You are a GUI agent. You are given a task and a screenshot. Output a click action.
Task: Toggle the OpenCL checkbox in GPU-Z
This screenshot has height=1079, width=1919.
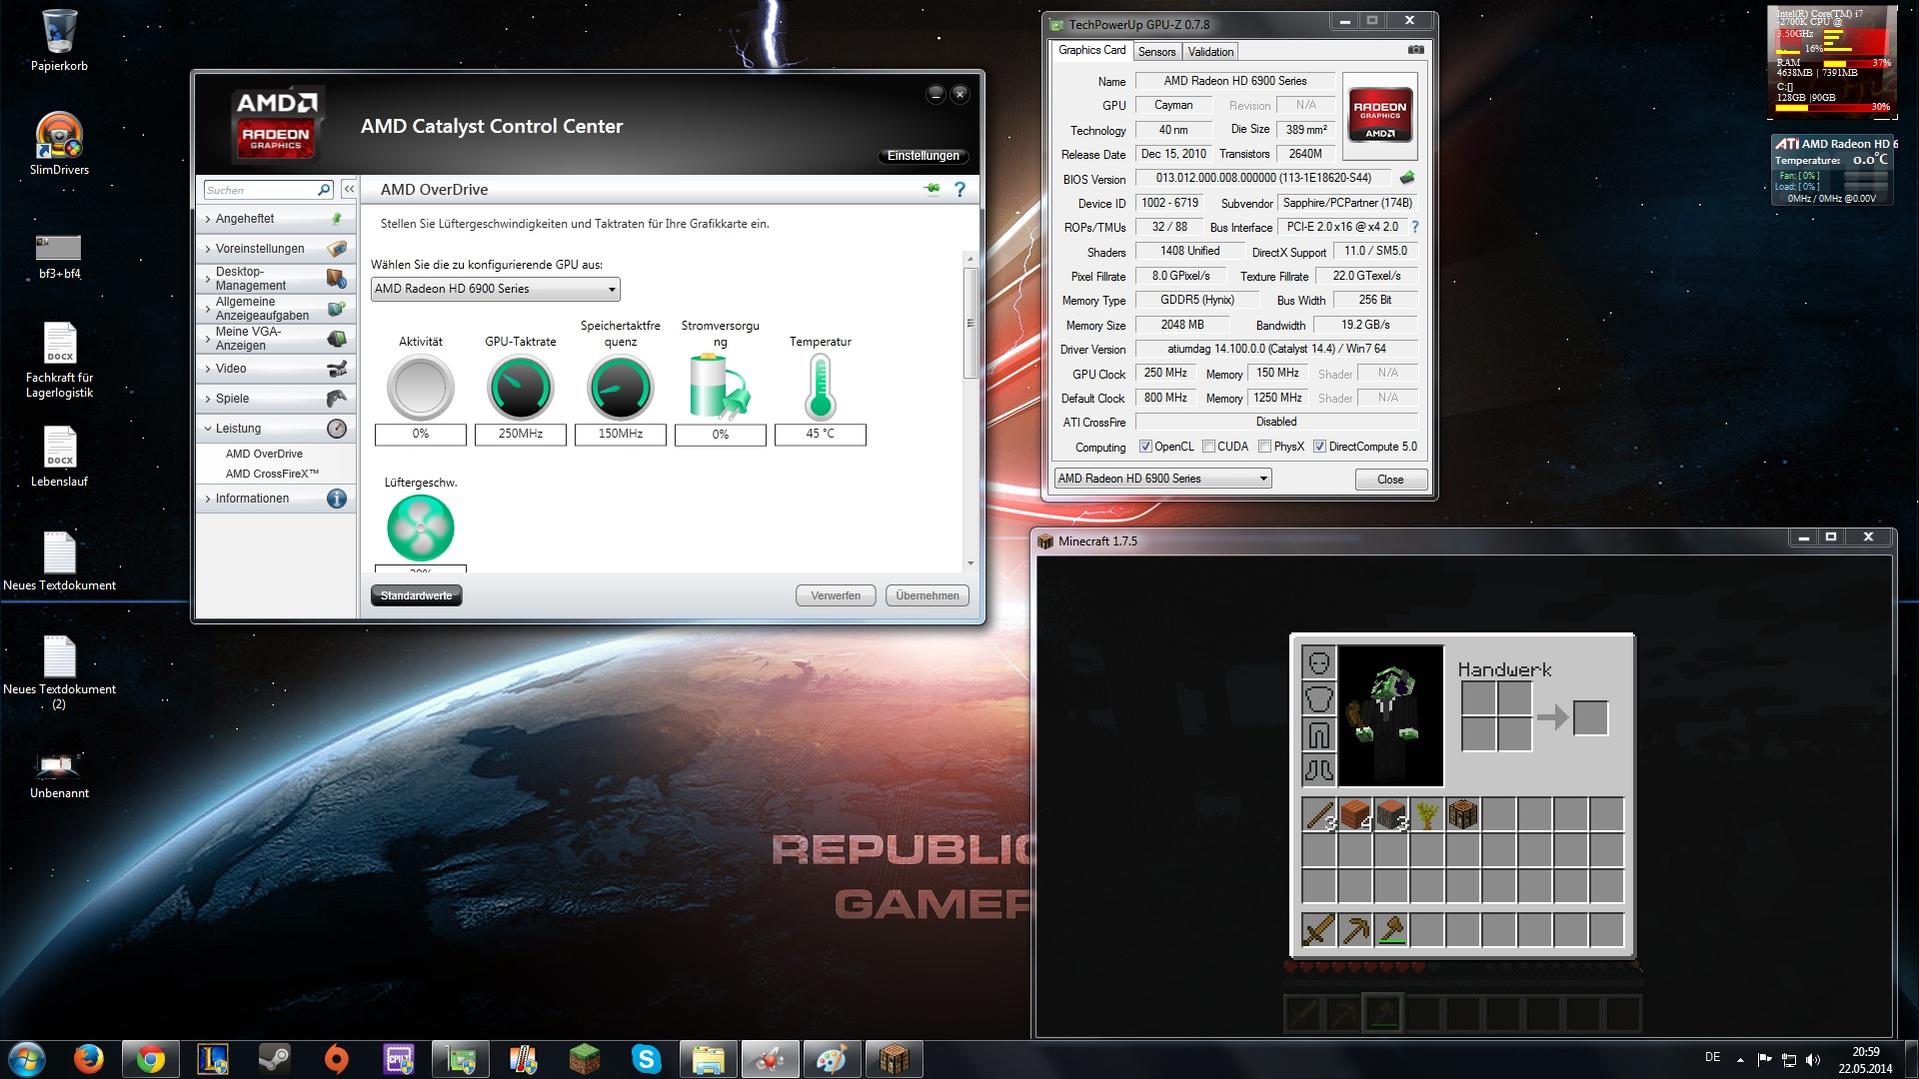click(x=1146, y=447)
